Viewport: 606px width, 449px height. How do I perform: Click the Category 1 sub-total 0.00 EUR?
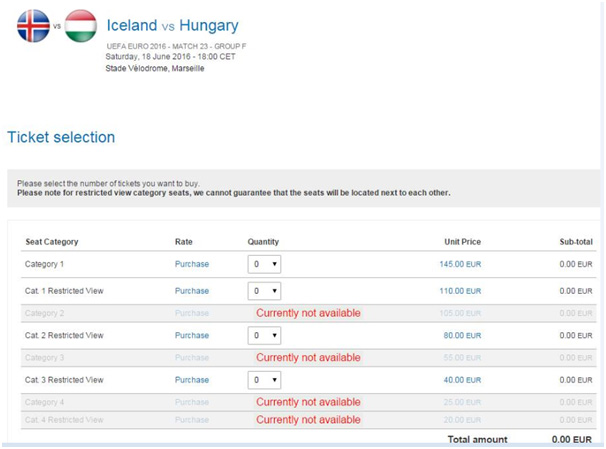tap(576, 264)
